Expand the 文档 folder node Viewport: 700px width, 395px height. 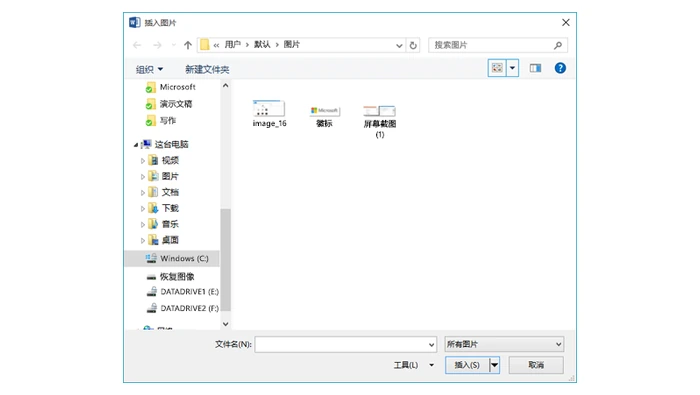(143, 193)
